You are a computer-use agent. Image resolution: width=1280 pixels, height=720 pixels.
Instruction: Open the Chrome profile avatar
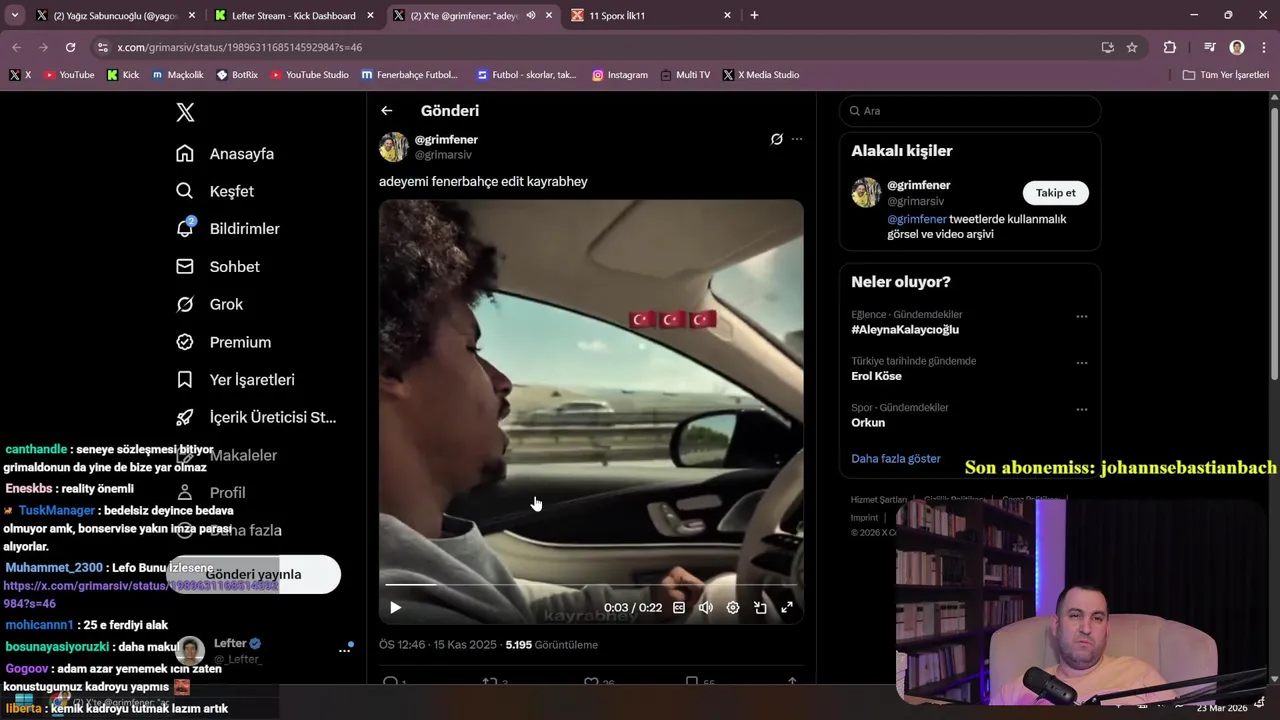pyautogui.click(x=1237, y=47)
